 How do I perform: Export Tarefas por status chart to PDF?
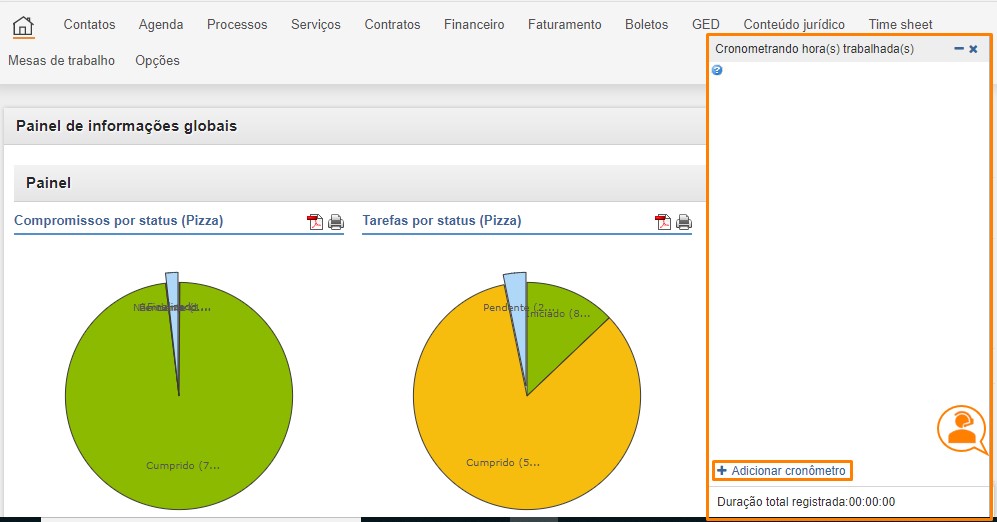(x=663, y=222)
